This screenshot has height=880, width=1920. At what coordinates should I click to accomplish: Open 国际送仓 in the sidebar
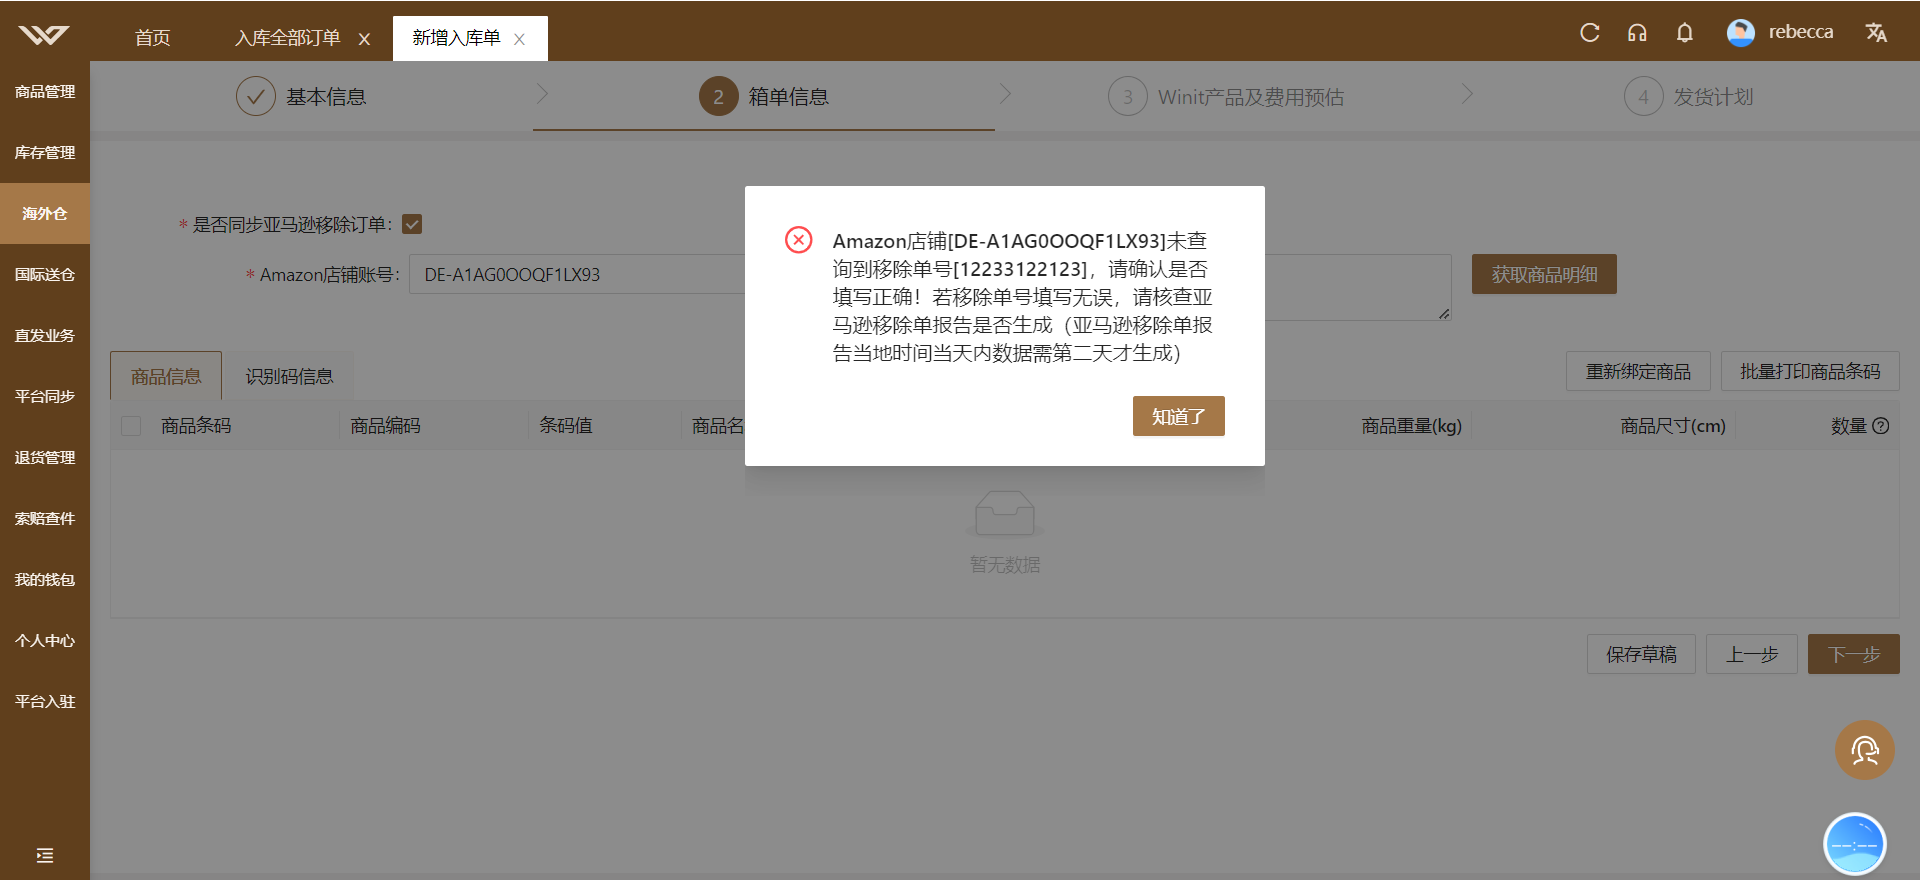45,274
